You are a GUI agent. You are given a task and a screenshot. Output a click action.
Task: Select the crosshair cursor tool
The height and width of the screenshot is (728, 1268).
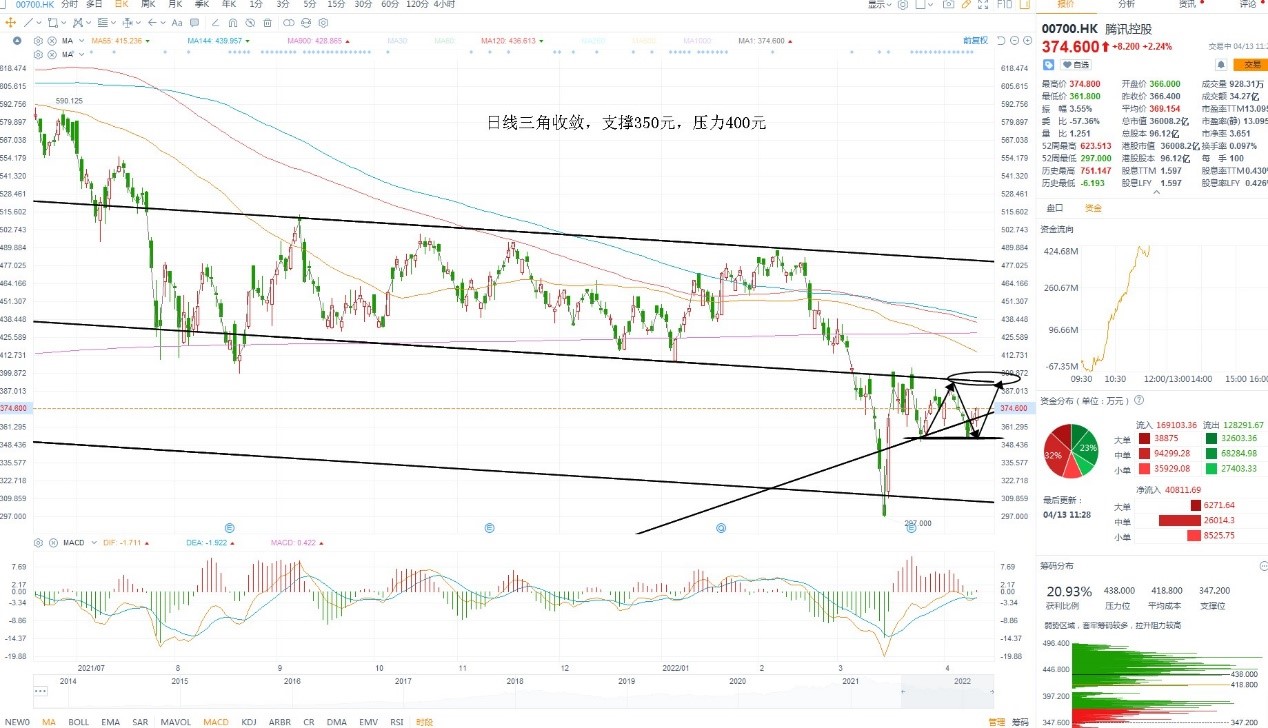(11, 22)
